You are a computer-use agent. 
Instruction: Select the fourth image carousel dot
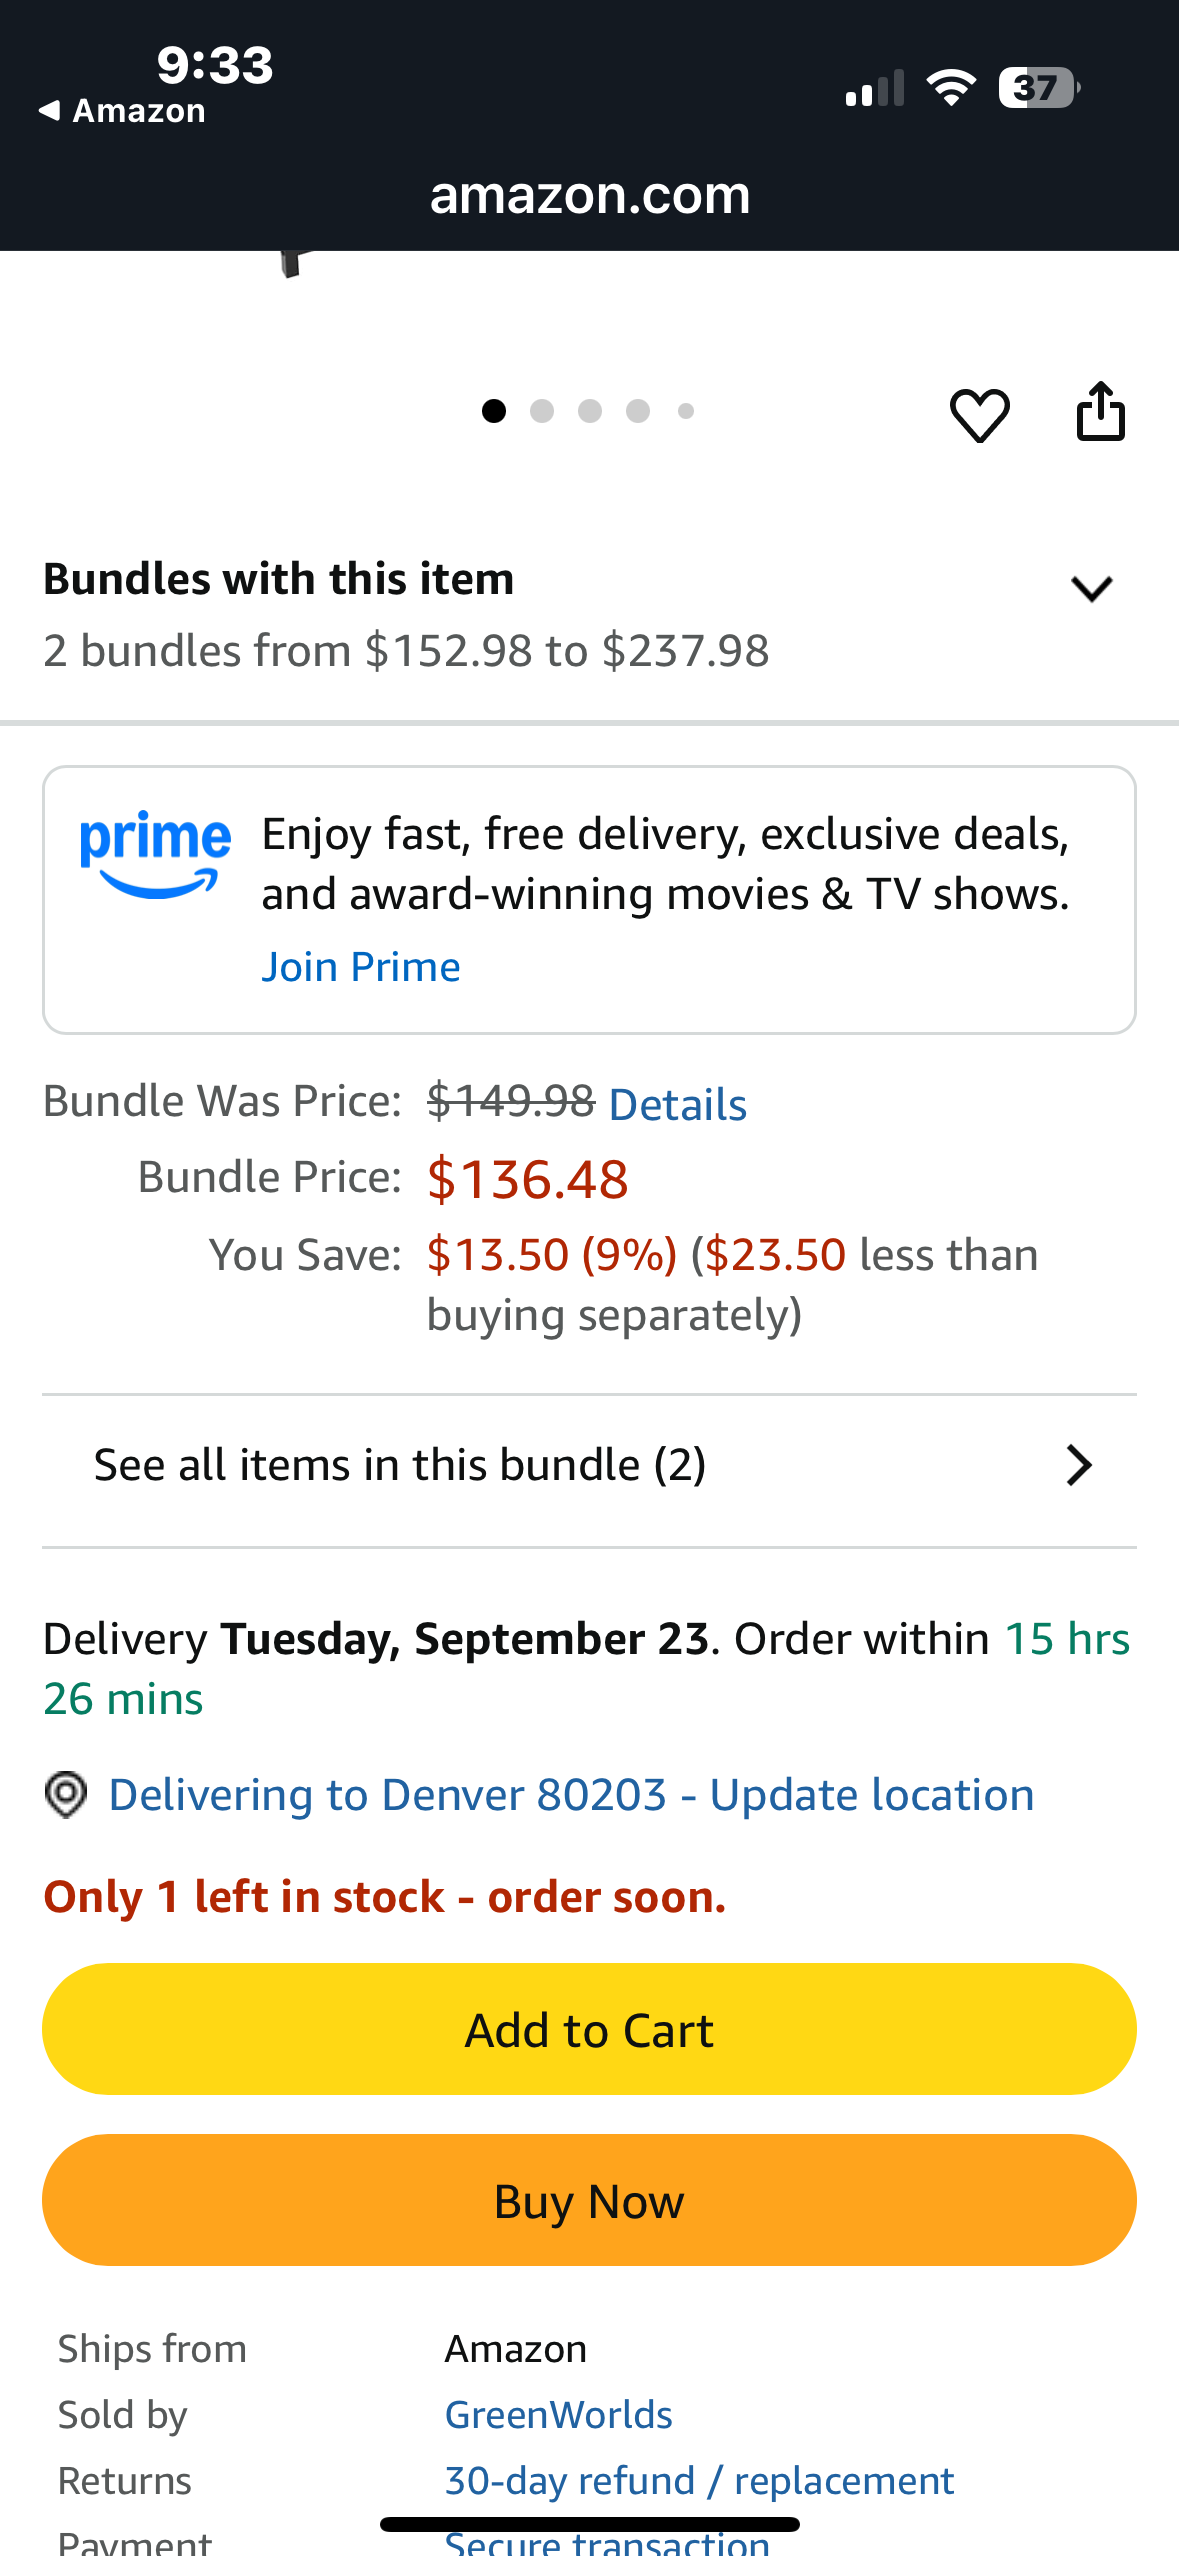638,411
